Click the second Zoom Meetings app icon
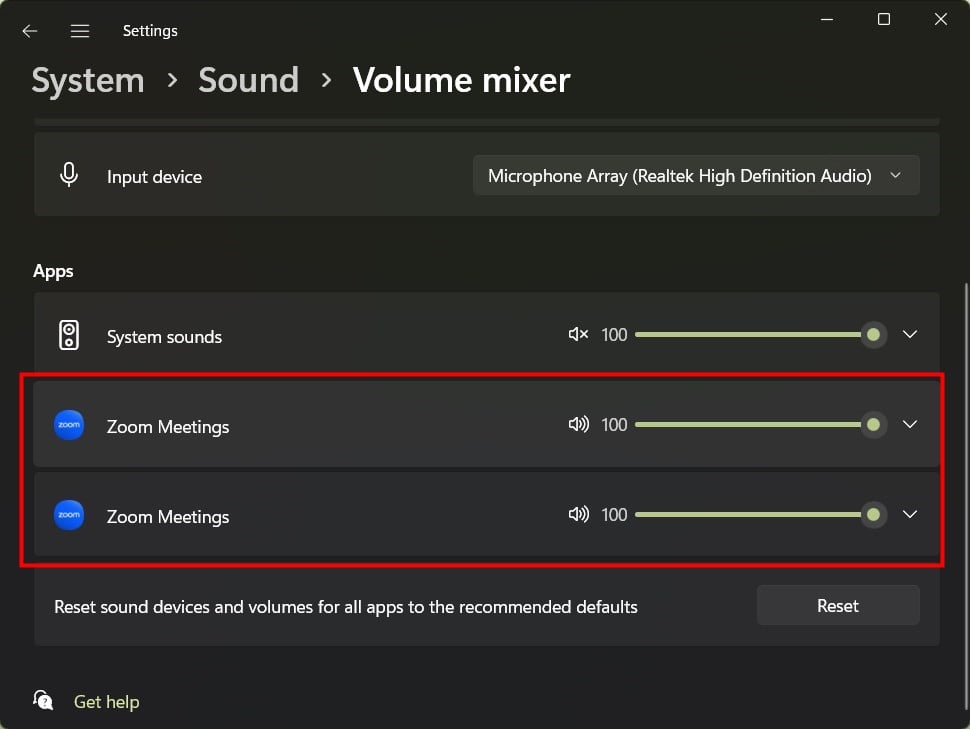The width and height of the screenshot is (970, 729). point(69,515)
